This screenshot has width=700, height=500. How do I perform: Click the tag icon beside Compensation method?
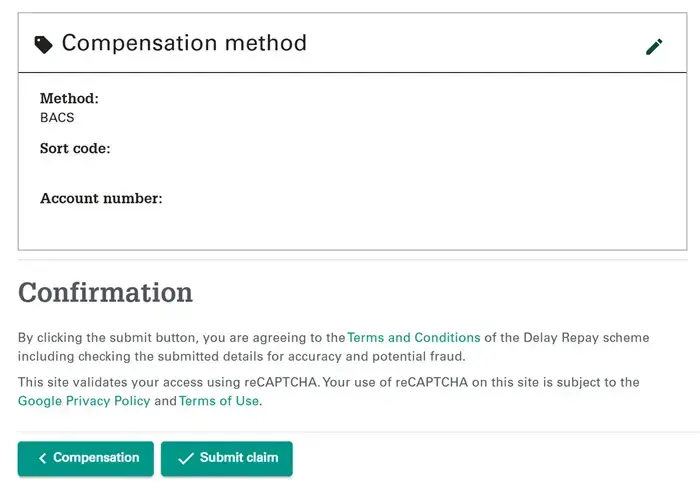click(x=43, y=45)
